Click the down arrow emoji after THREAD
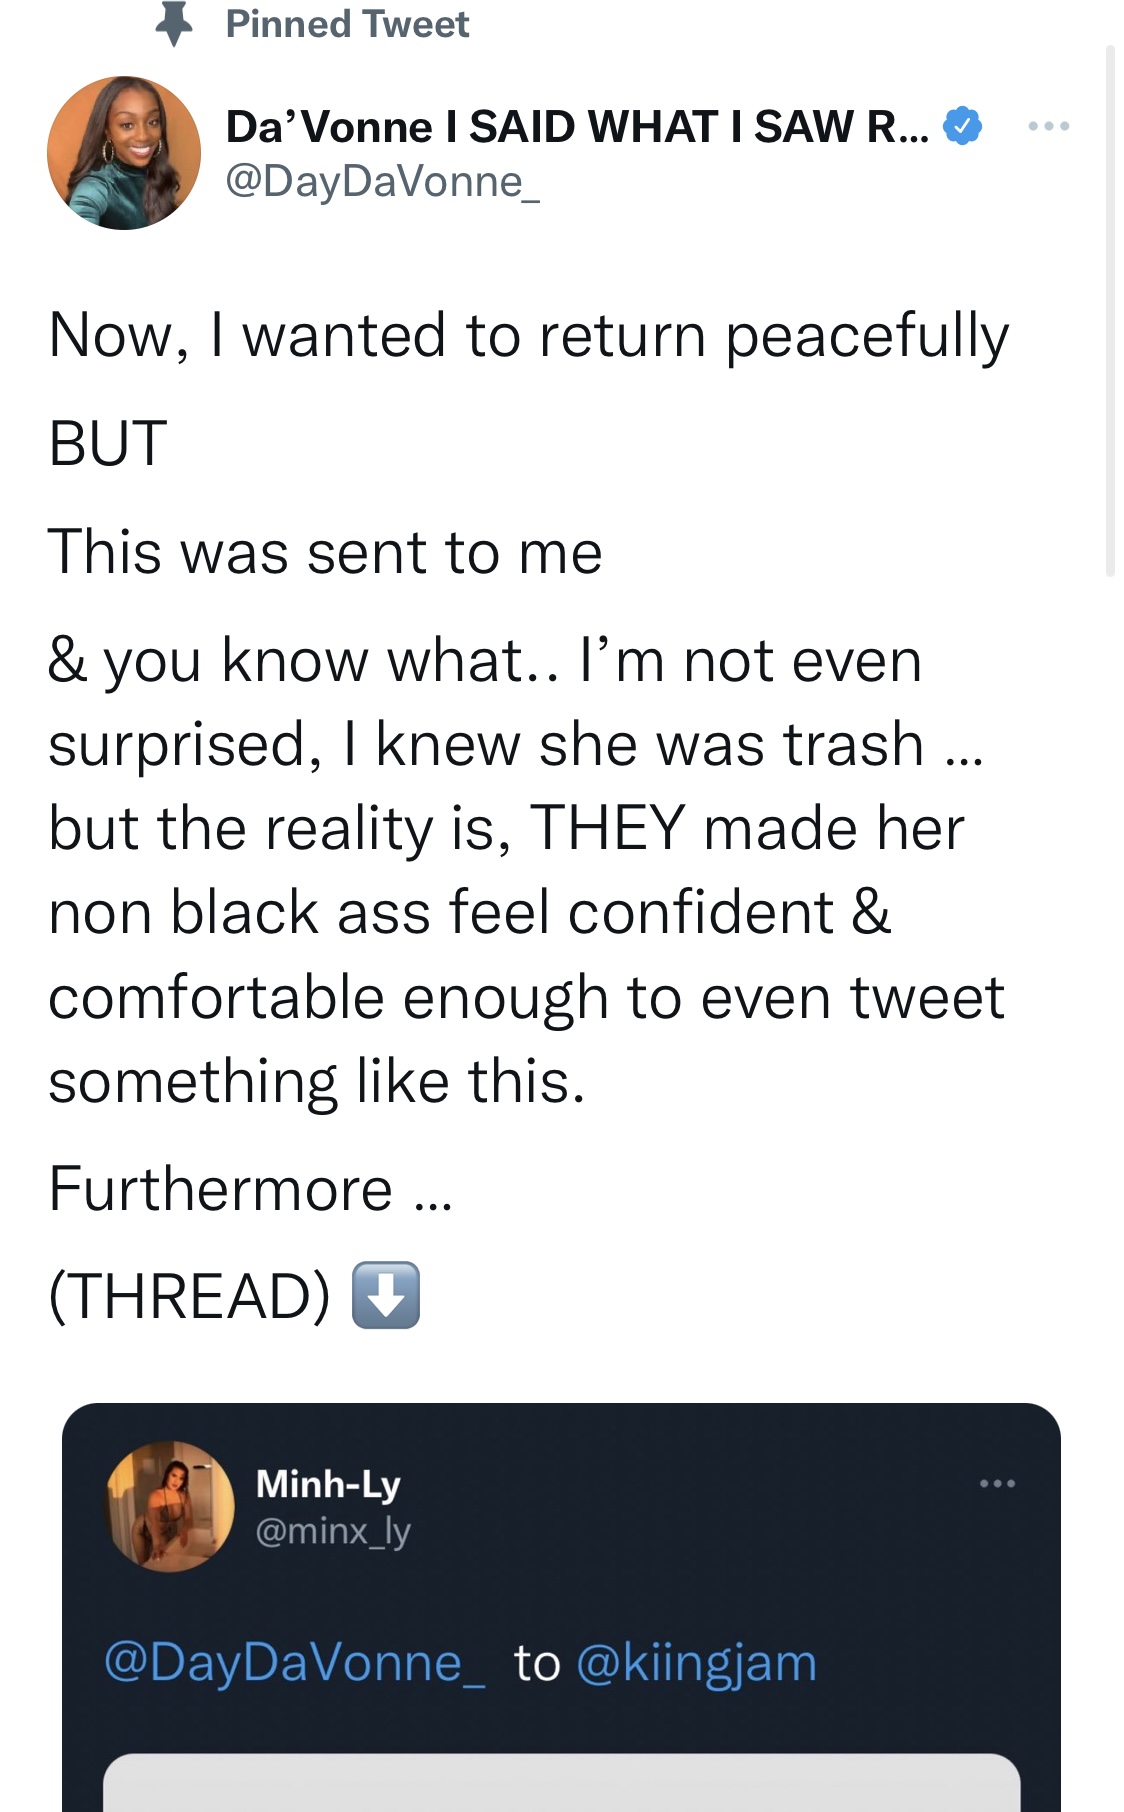 click(x=386, y=1295)
